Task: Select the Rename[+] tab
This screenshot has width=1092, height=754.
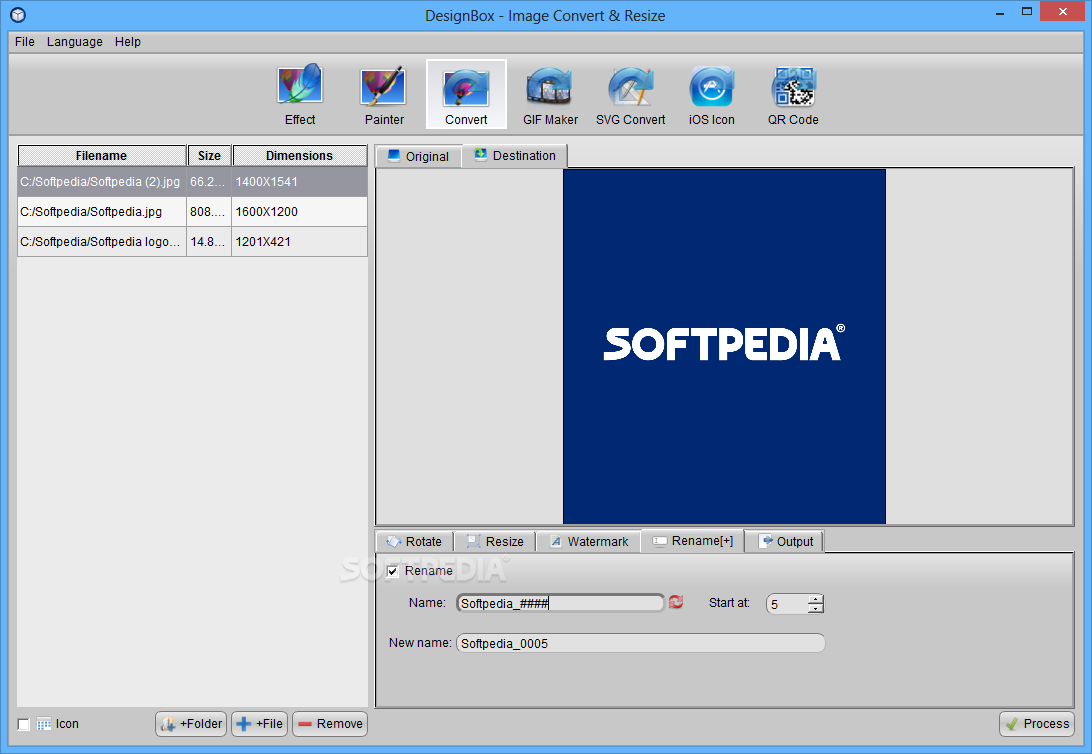Action: coord(692,541)
